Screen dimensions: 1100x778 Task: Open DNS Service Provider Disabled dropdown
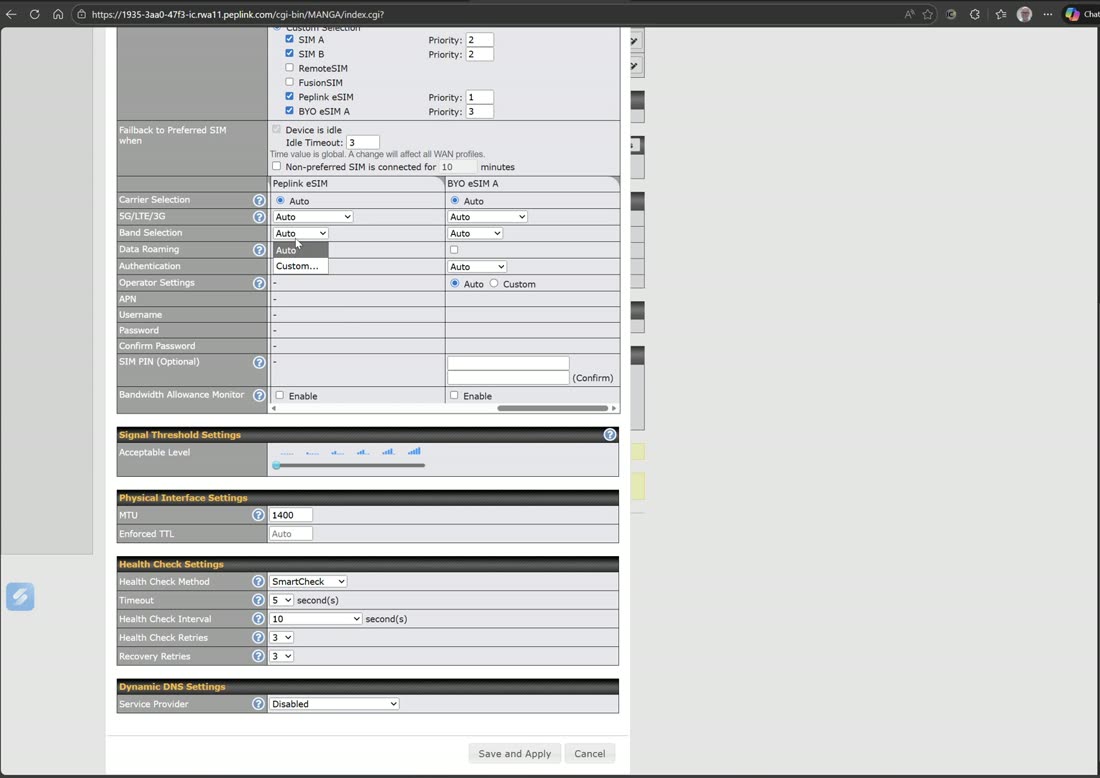point(334,704)
